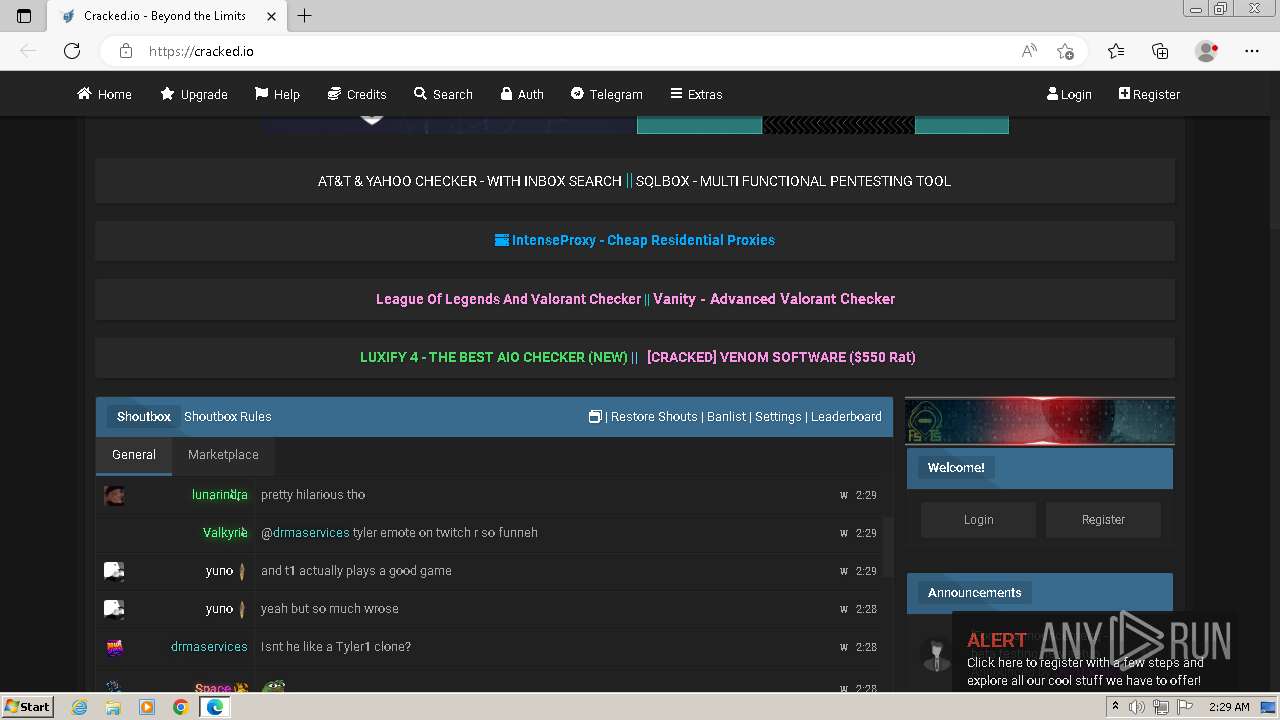Select the Shoutbox header tab
Viewport: 1280px width, 720px height.
(x=144, y=417)
